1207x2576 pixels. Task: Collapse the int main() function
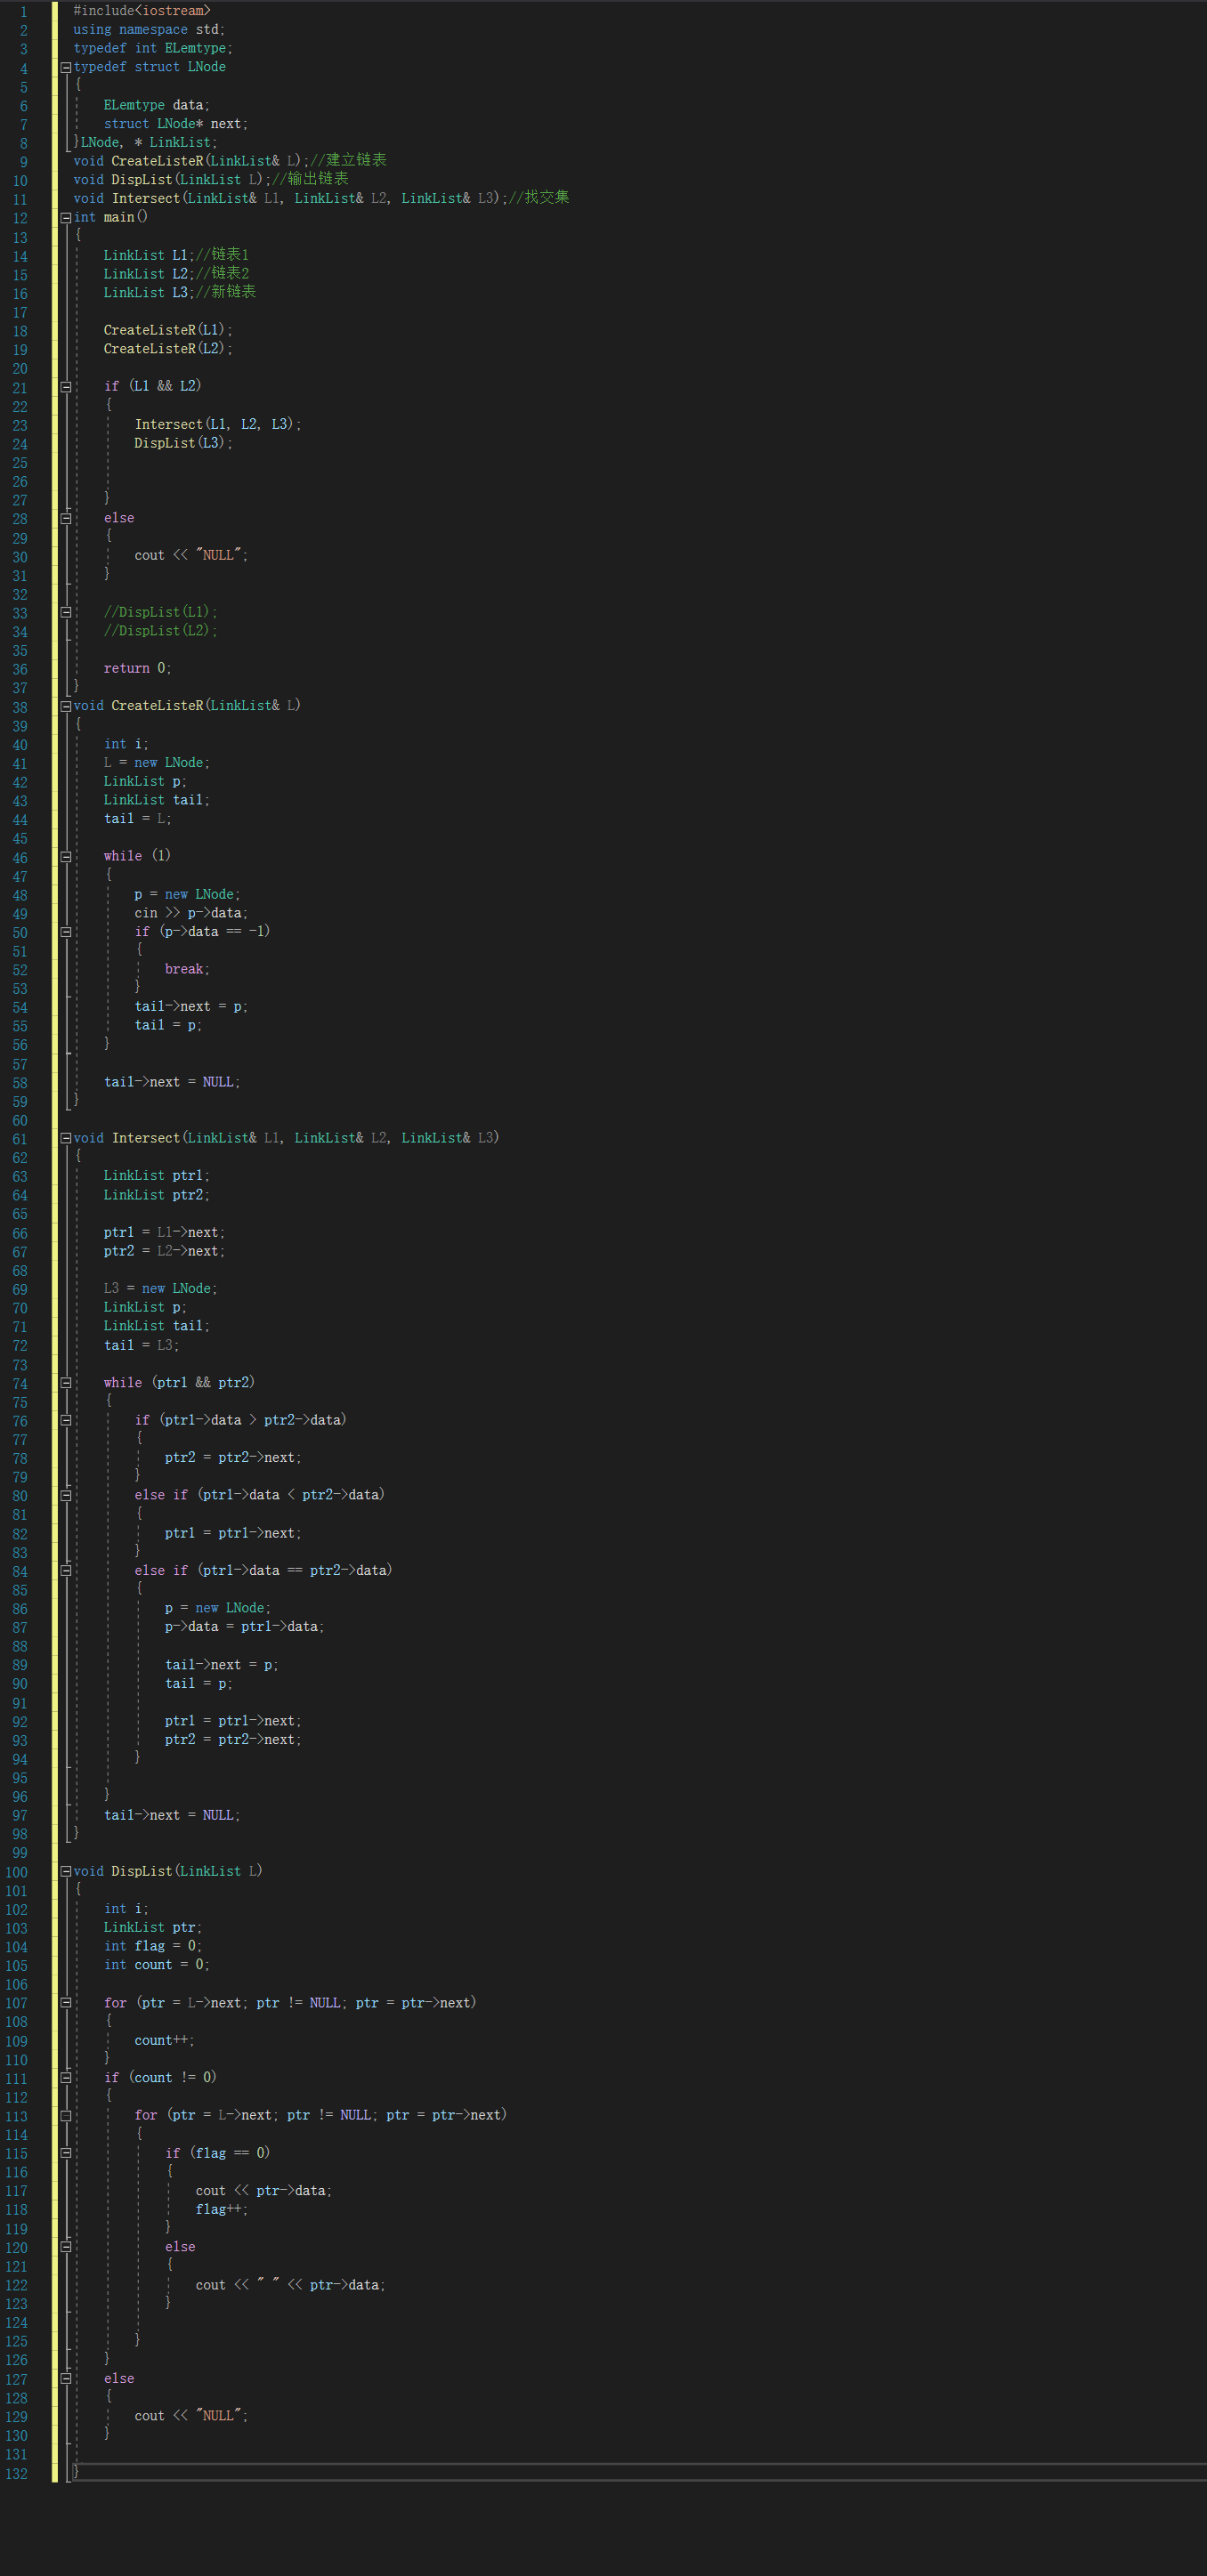pyautogui.click(x=66, y=217)
